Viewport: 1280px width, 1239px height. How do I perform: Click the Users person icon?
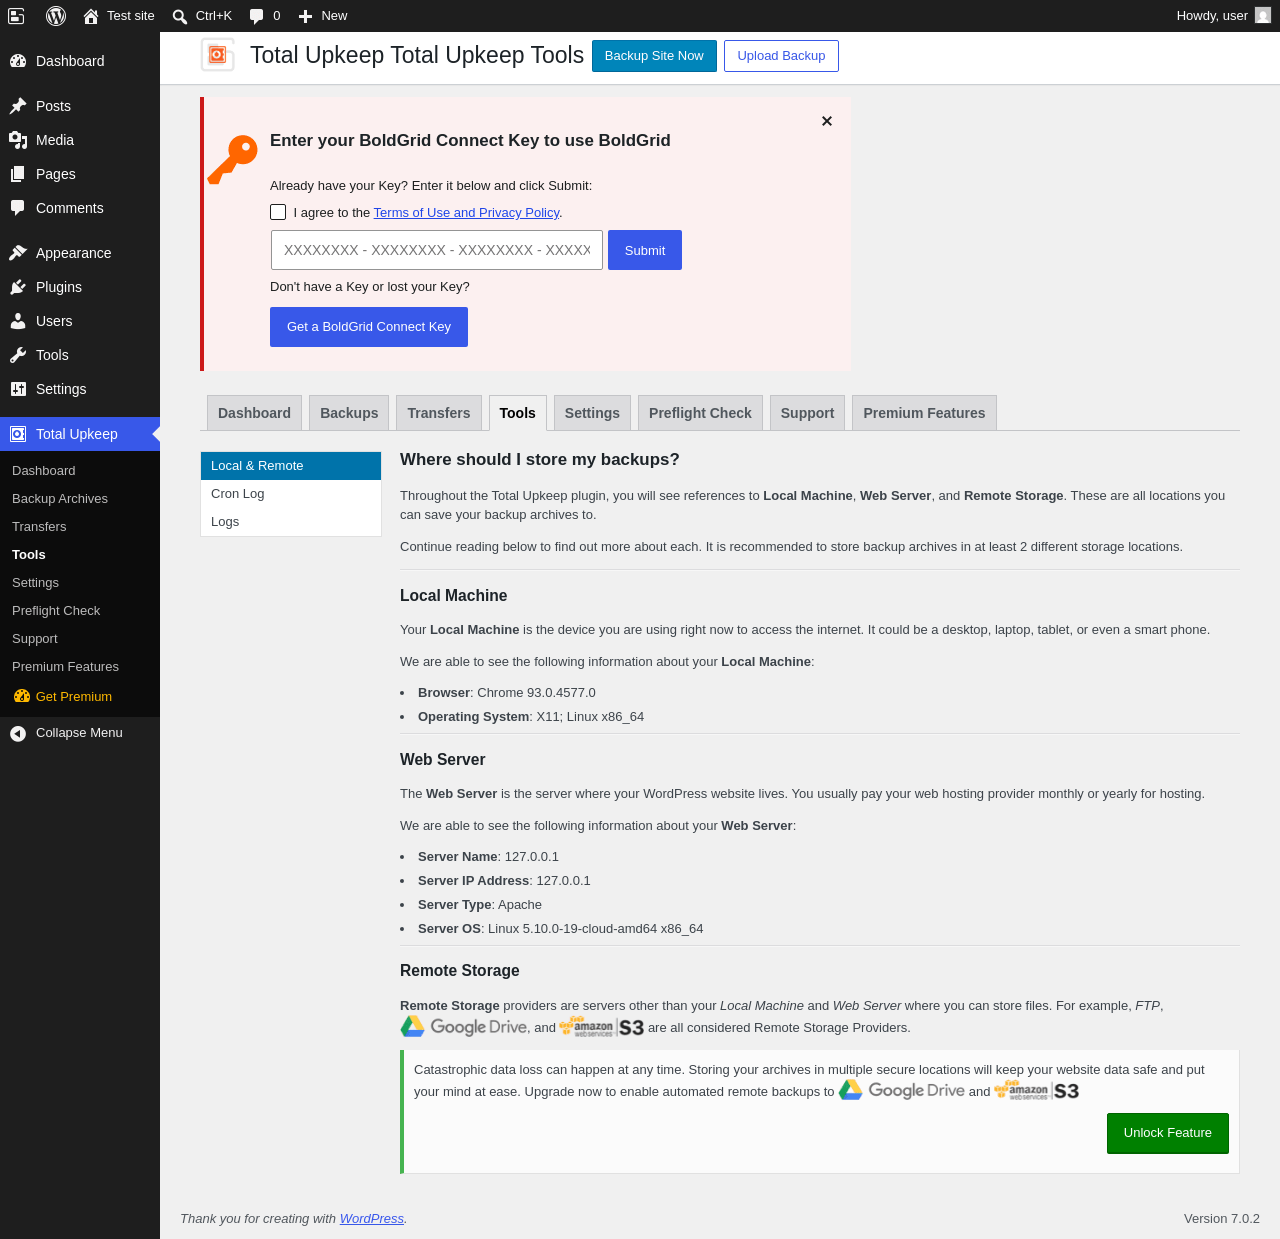point(18,321)
